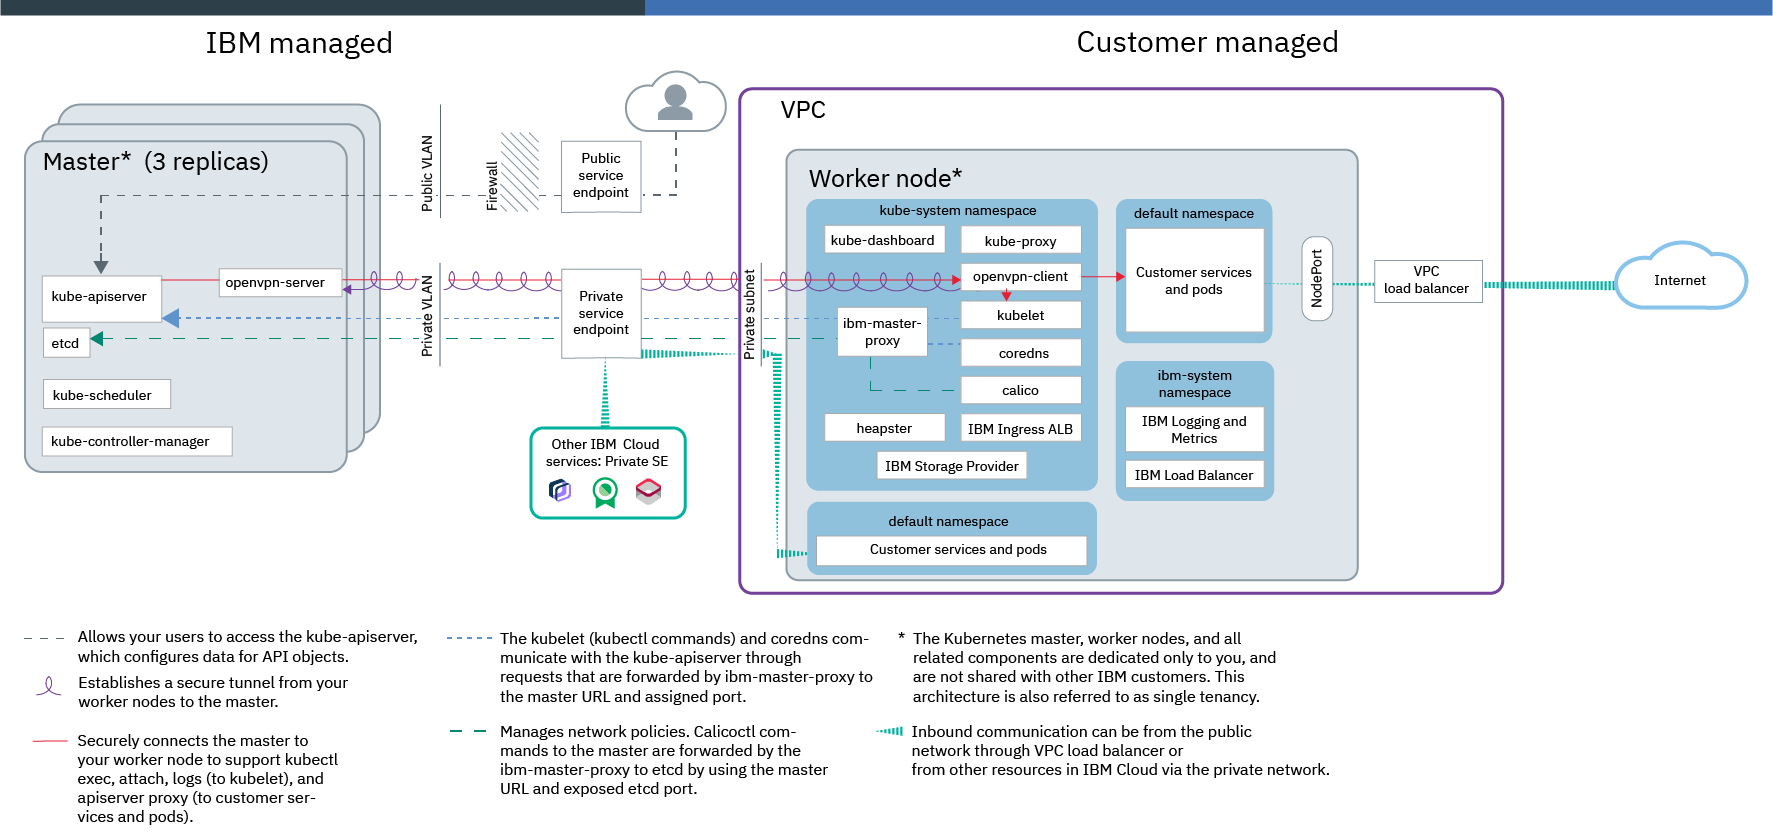Select the calico box
Screen dimensions: 1773x838
click(x=1021, y=390)
